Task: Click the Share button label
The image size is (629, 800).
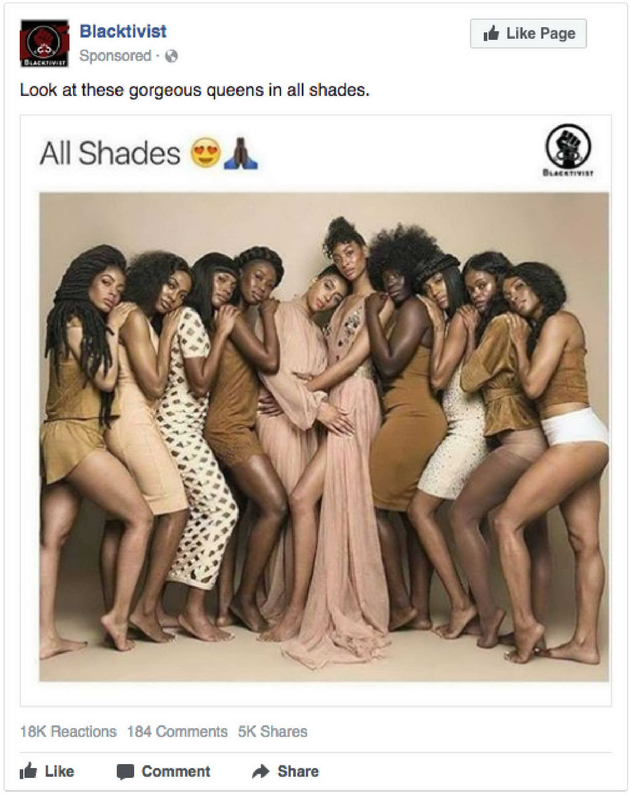Action: pos(298,771)
